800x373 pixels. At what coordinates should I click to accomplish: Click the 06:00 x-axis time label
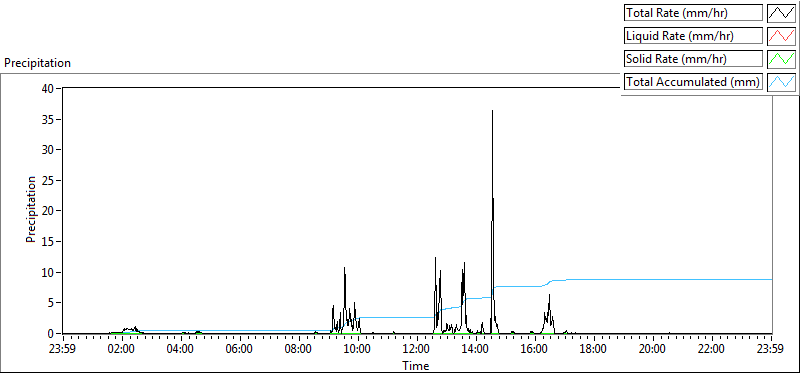(240, 350)
